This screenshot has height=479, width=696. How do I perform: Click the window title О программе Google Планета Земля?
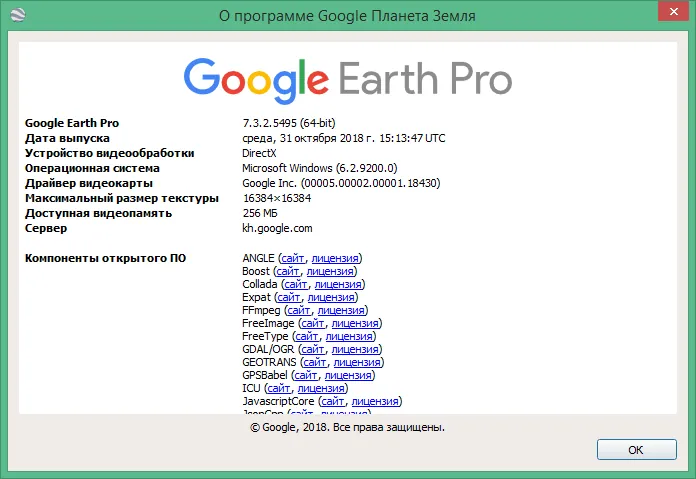pos(347,16)
